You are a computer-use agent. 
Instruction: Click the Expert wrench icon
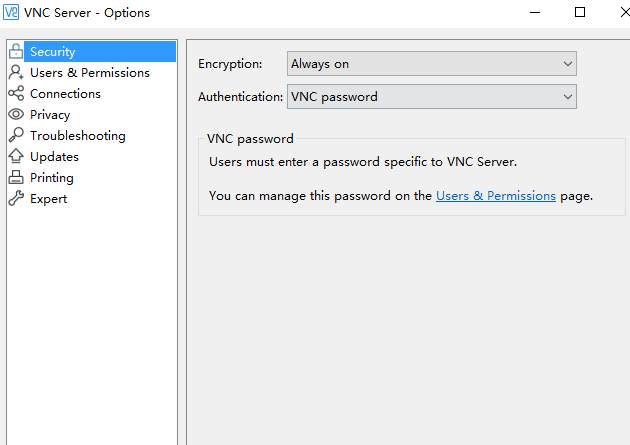click(x=15, y=198)
